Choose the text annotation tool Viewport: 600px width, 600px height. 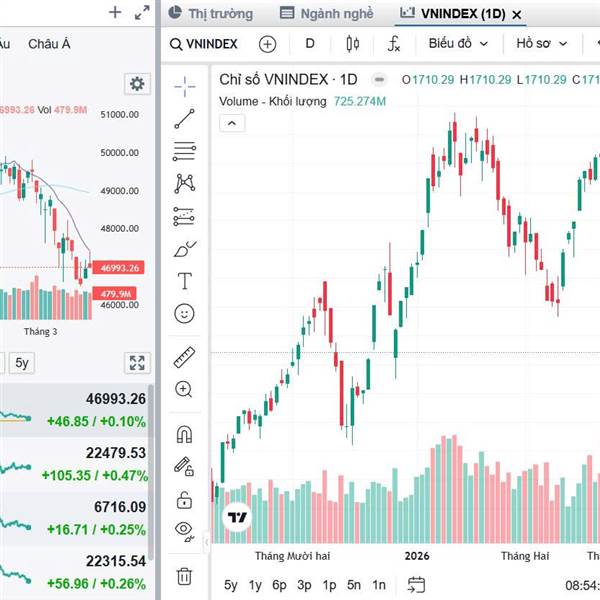click(185, 281)
